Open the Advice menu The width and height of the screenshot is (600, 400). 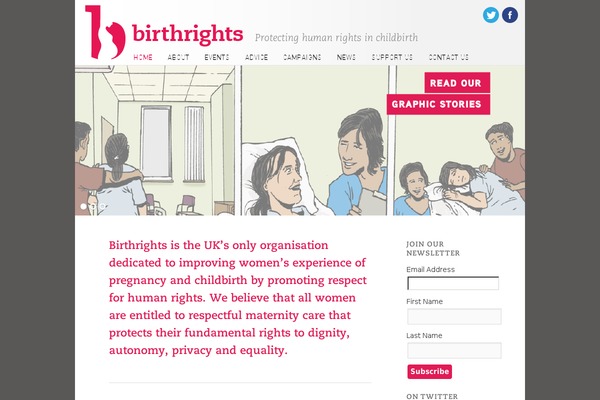[x=256, y=58]
